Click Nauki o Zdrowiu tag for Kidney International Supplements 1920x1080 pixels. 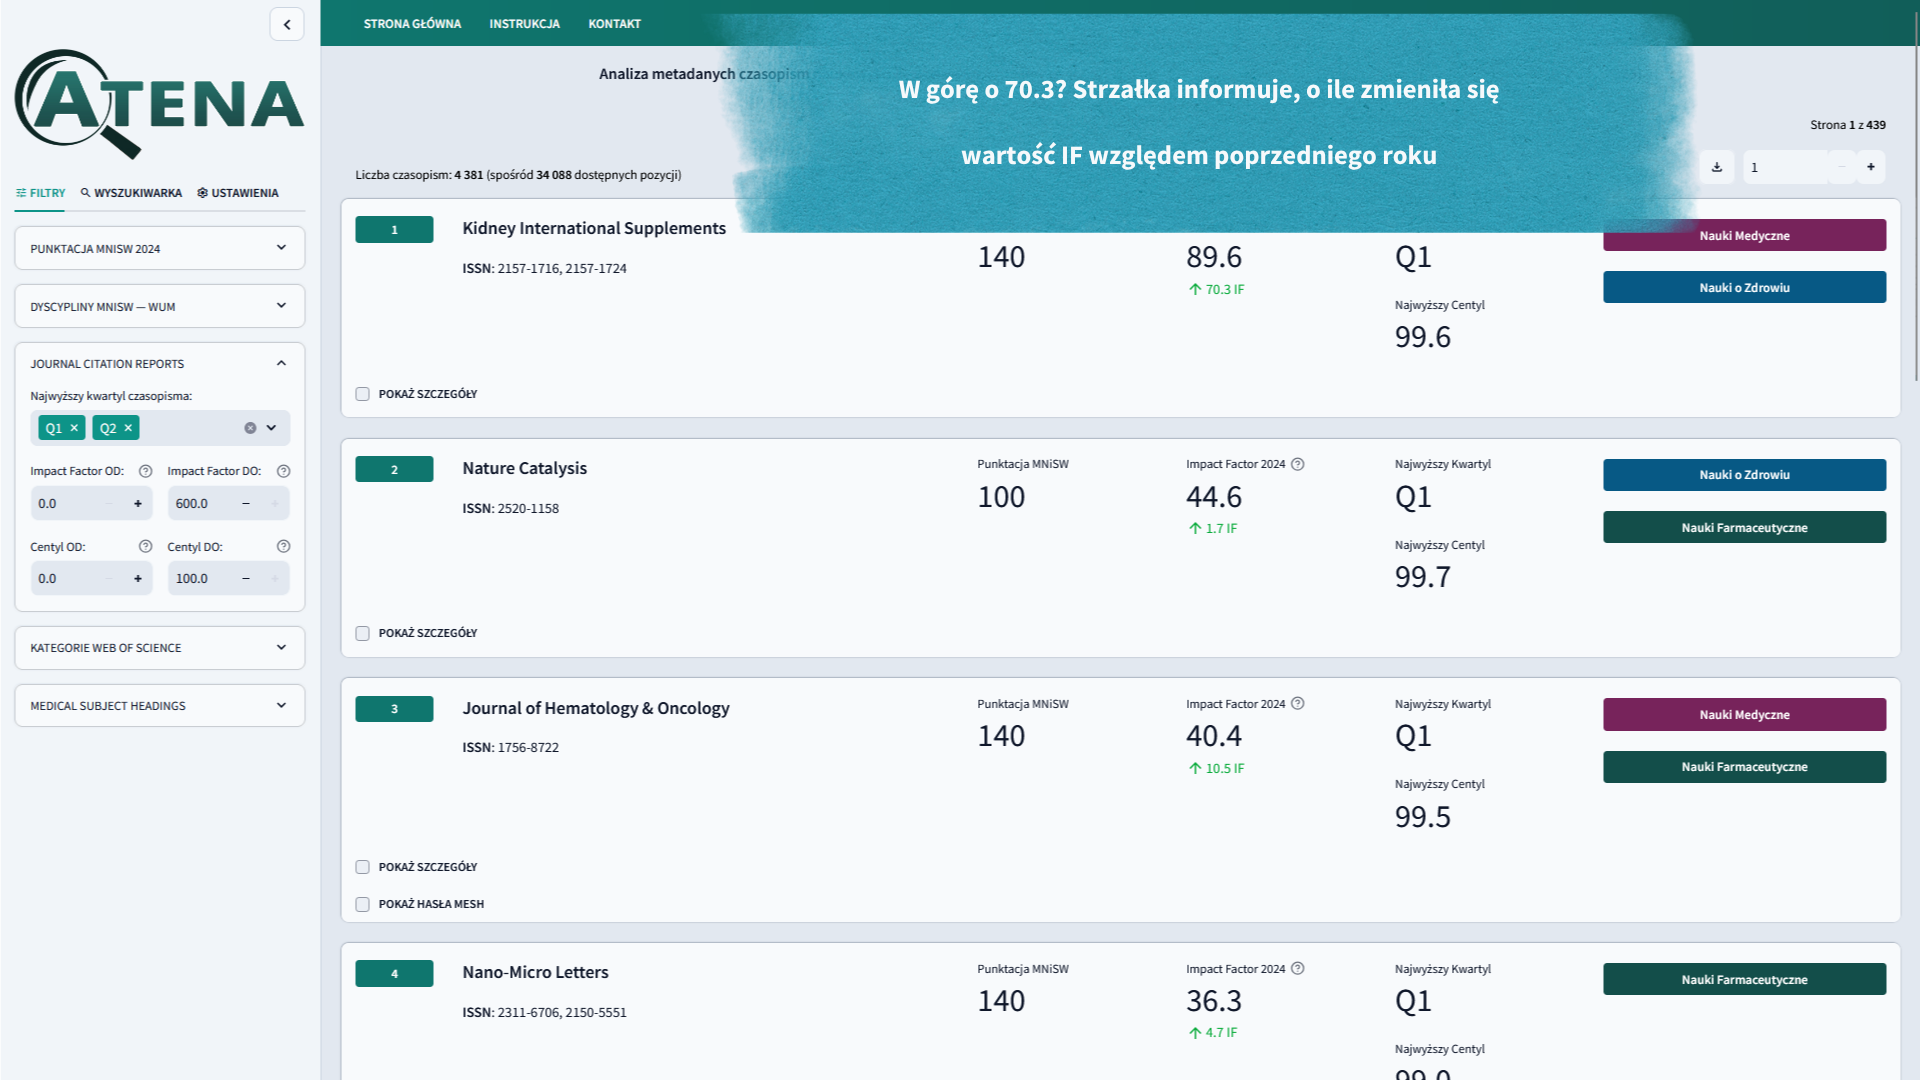[1744, 287]
